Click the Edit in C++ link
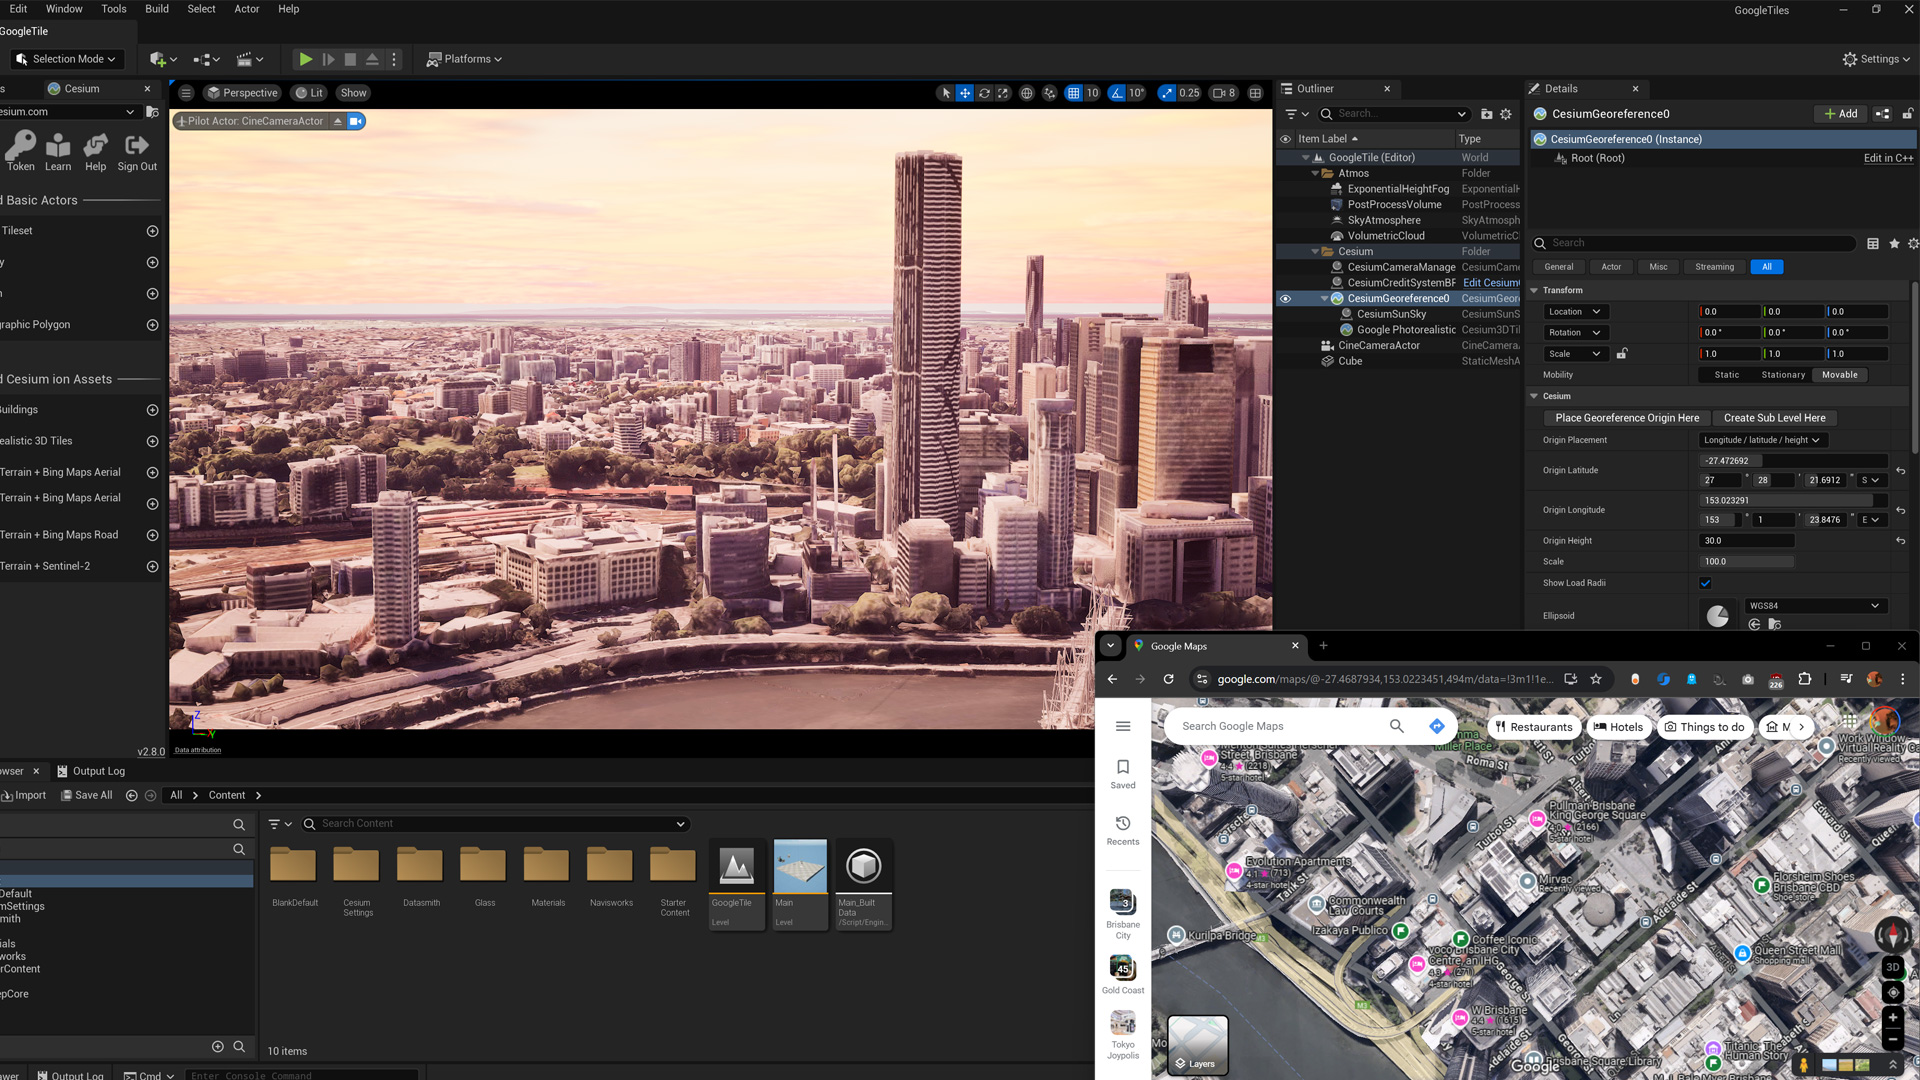1920x1080 pixels. pos(1888,158)
